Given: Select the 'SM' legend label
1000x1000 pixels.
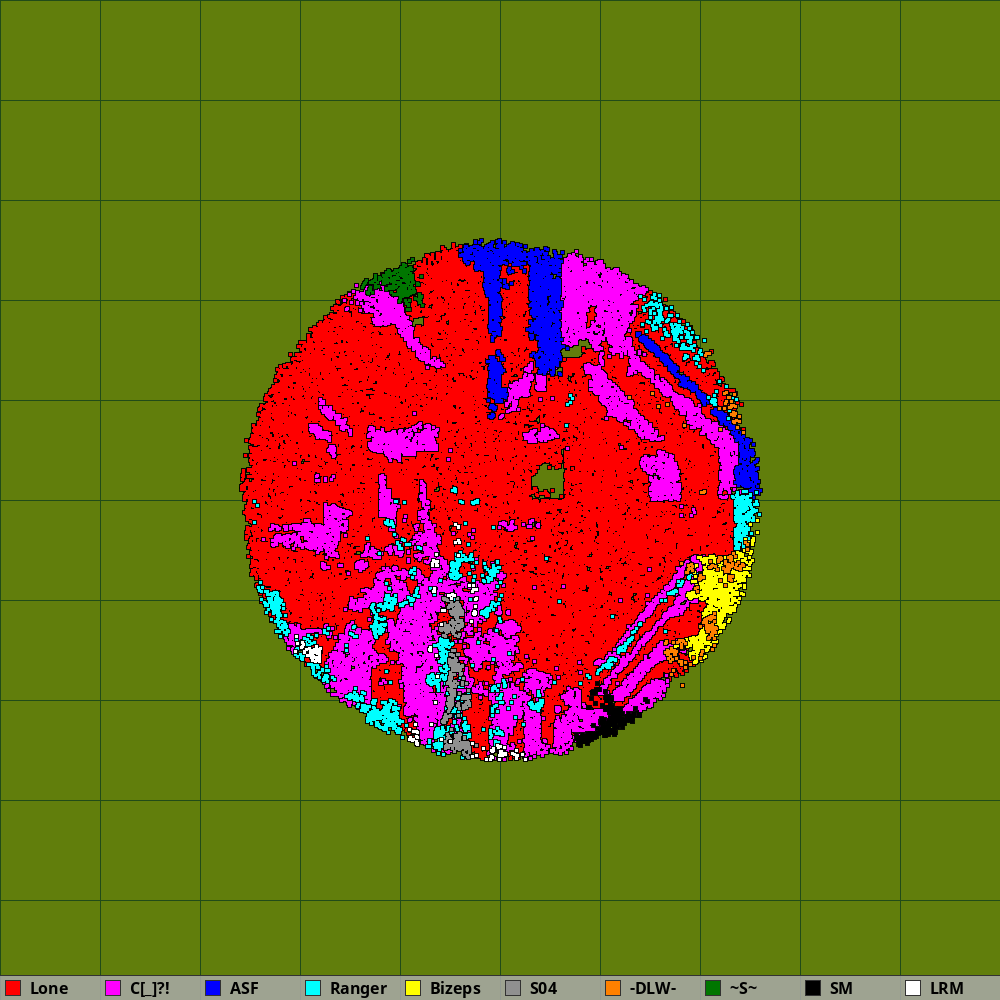Looking at the screenshot, I should pos(841,989).
